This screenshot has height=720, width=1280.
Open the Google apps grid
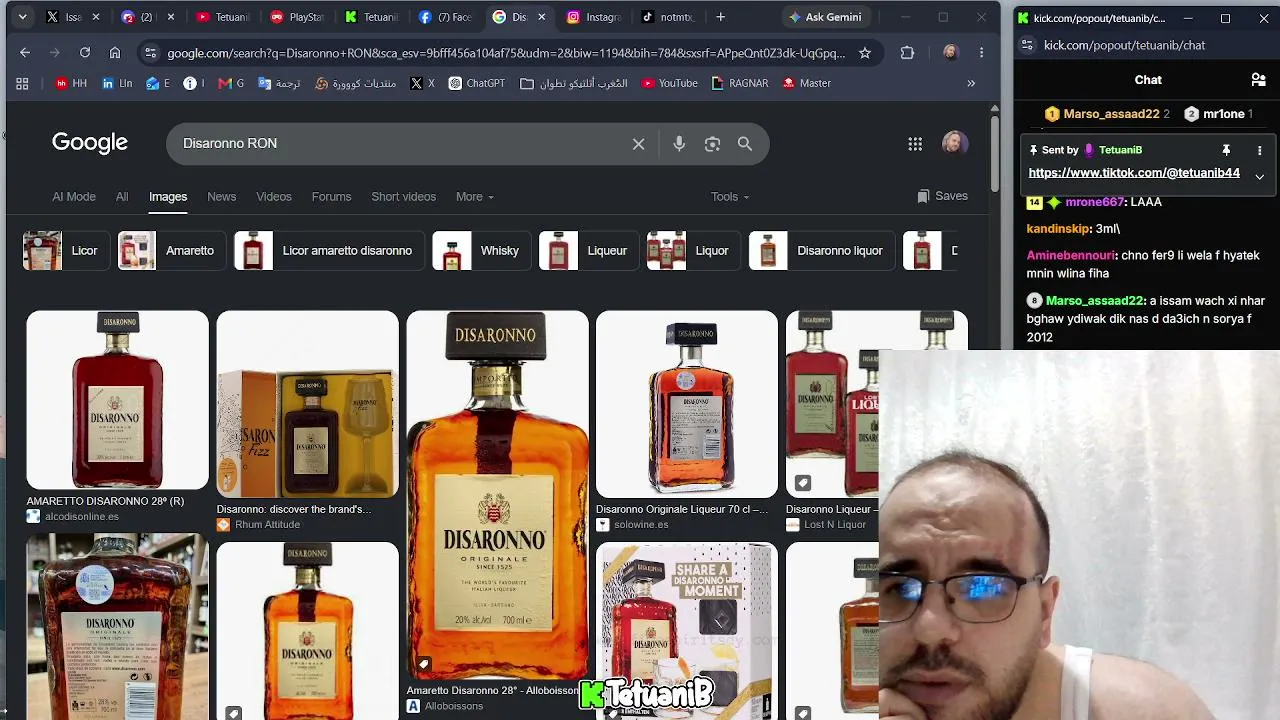tap(915, 144)
